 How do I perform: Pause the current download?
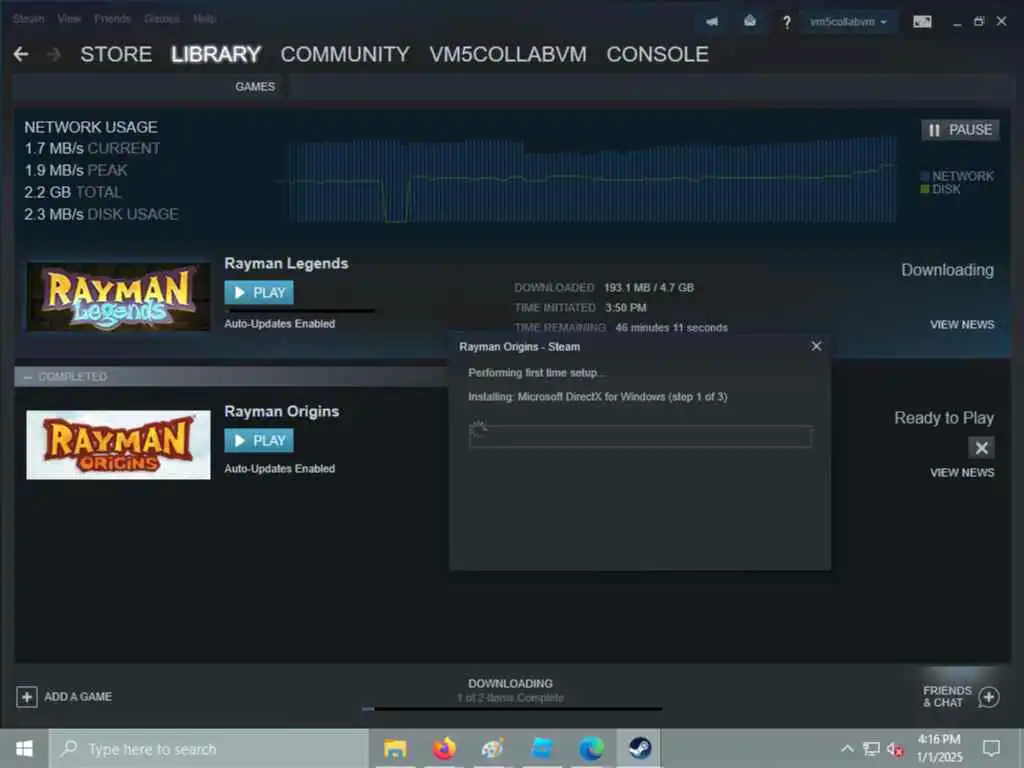960,130
